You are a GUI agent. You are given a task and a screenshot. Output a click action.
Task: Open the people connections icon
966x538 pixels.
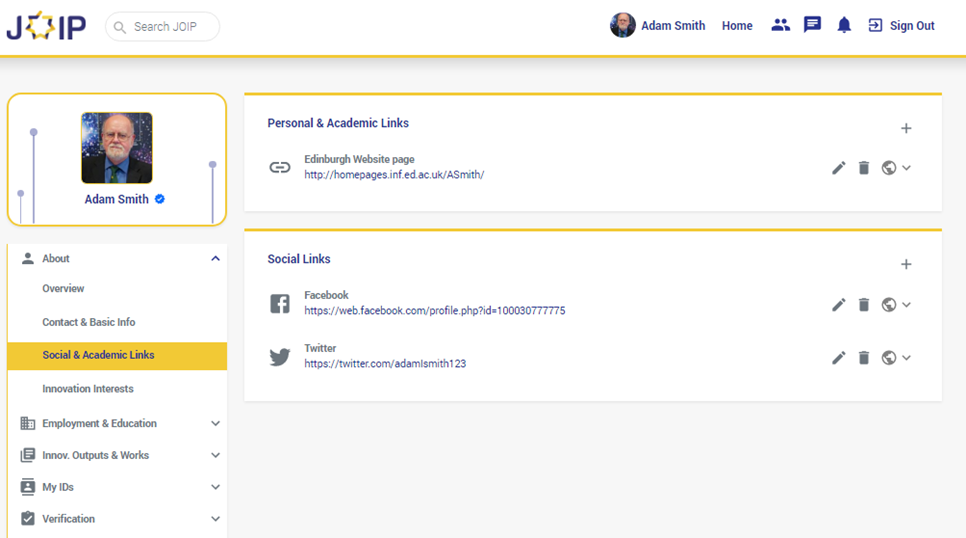(780, 26)
